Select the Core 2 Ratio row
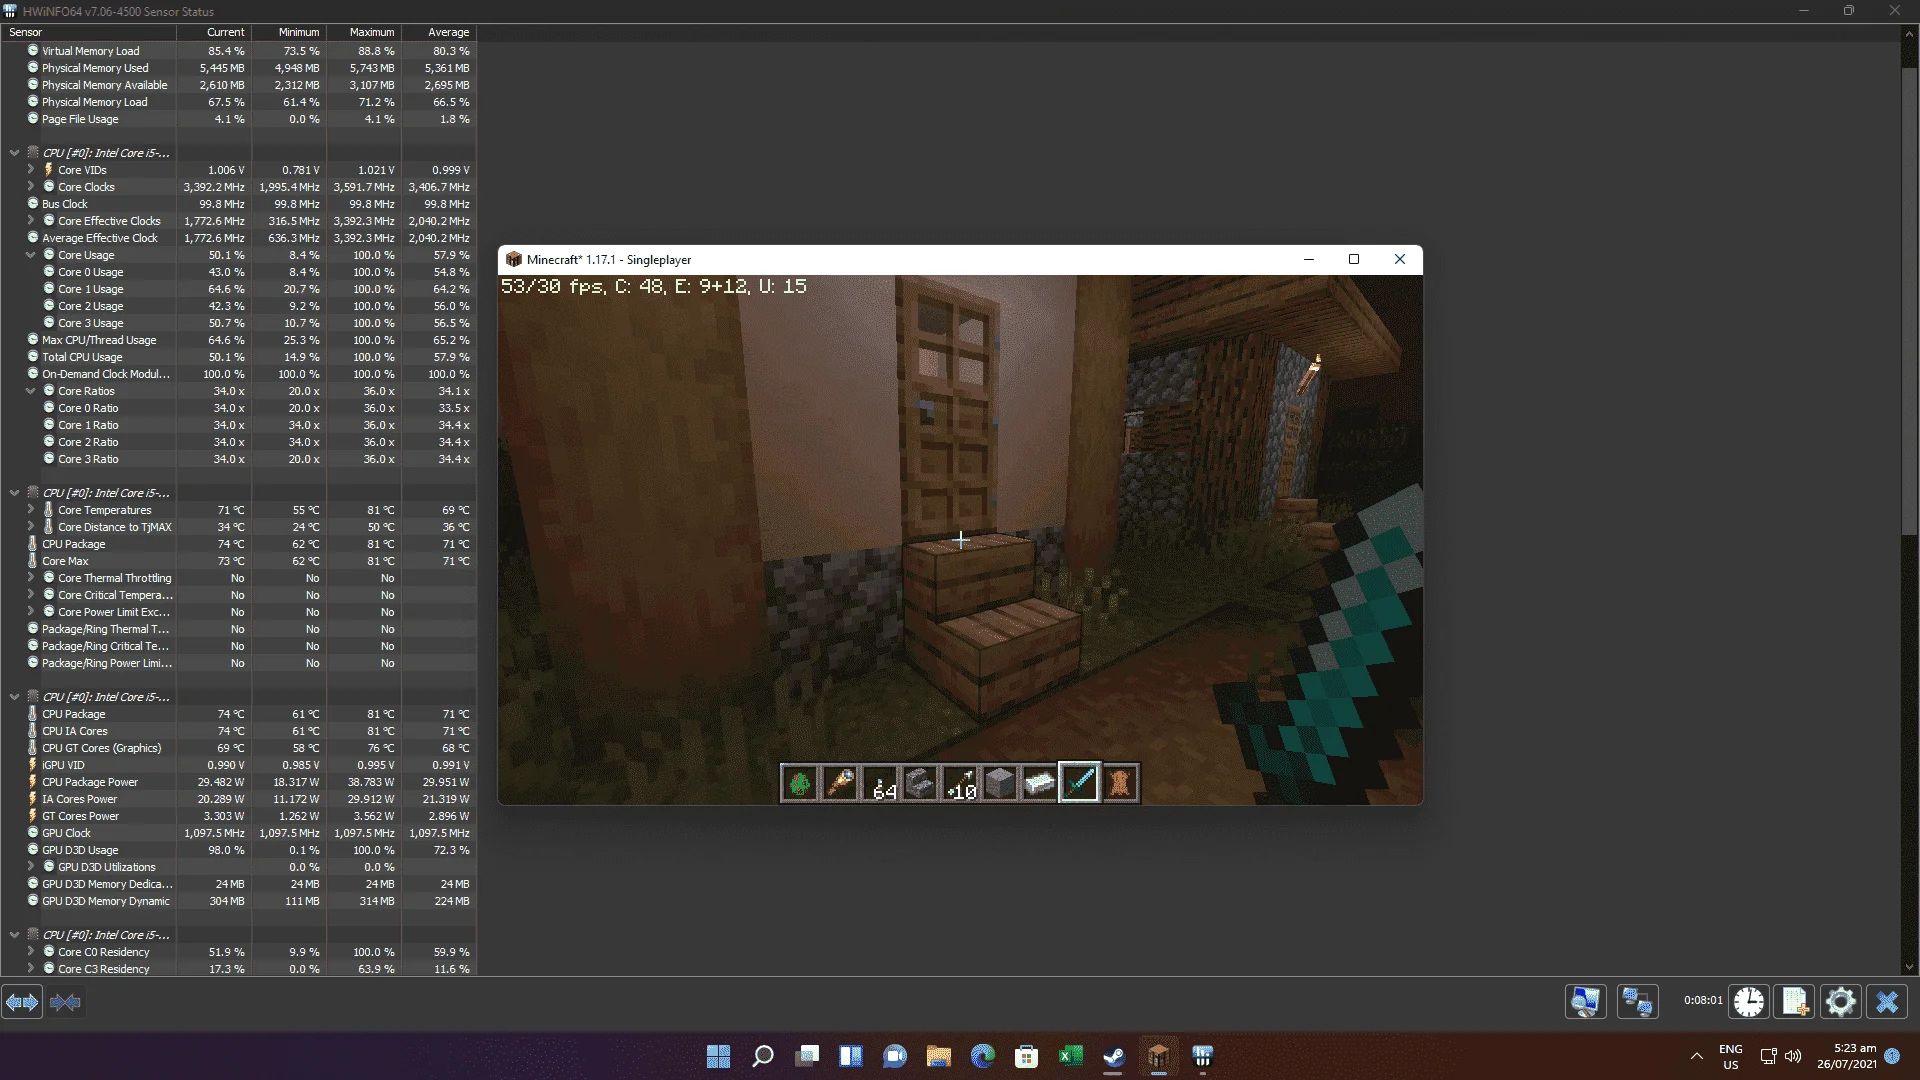 pyautogui.click(x=238, y=442)
